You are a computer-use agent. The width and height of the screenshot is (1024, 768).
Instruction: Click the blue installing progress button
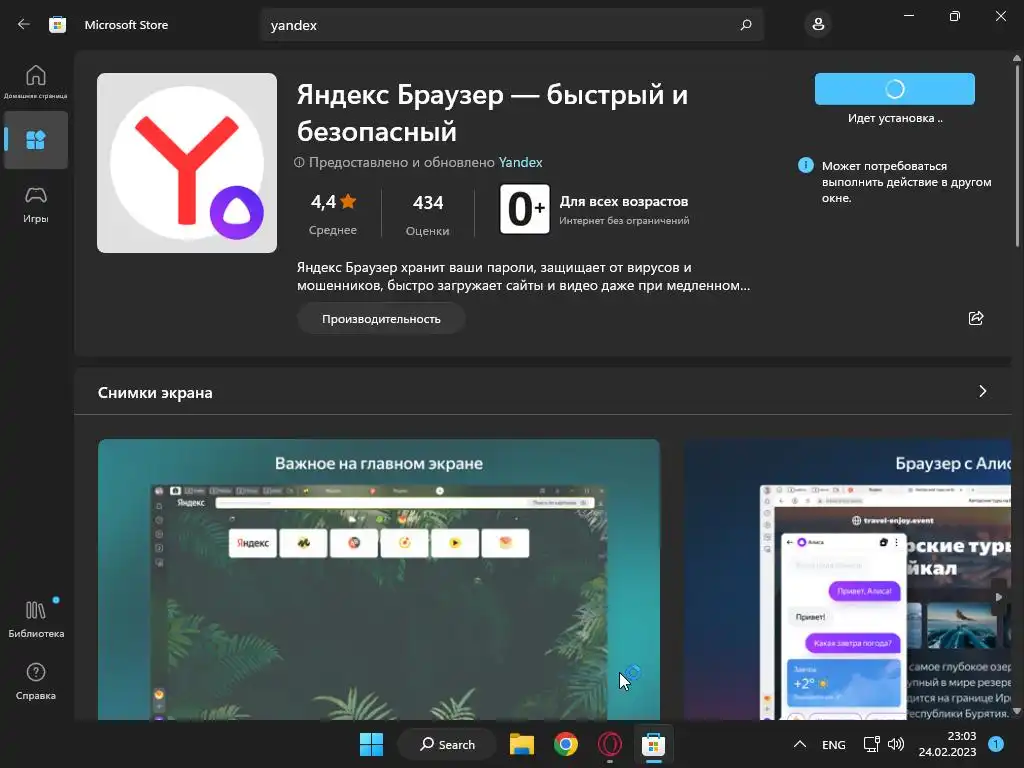(895, 89)
